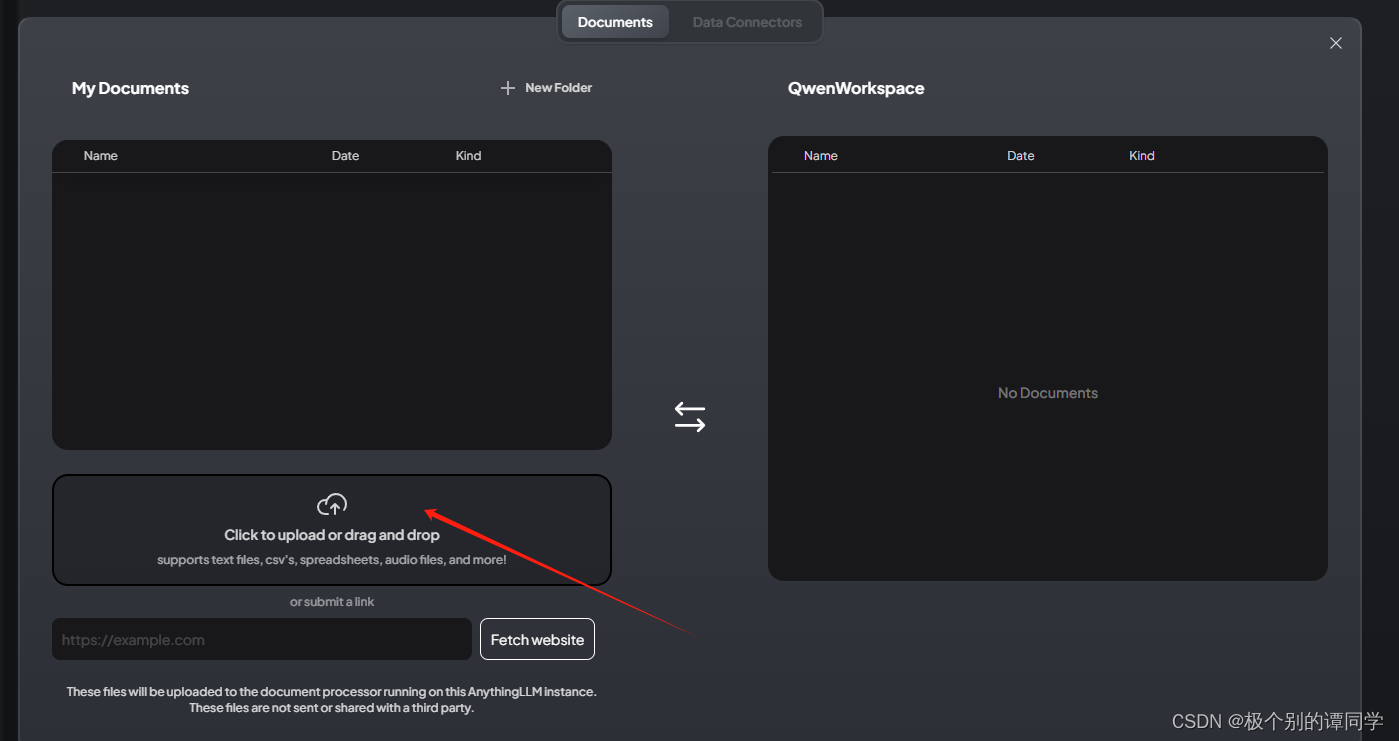The width and height of the screenshot is (1399, 741).
Task: Click Kind column header in QwenWorkspace
Action: (x=1142, y=156)
